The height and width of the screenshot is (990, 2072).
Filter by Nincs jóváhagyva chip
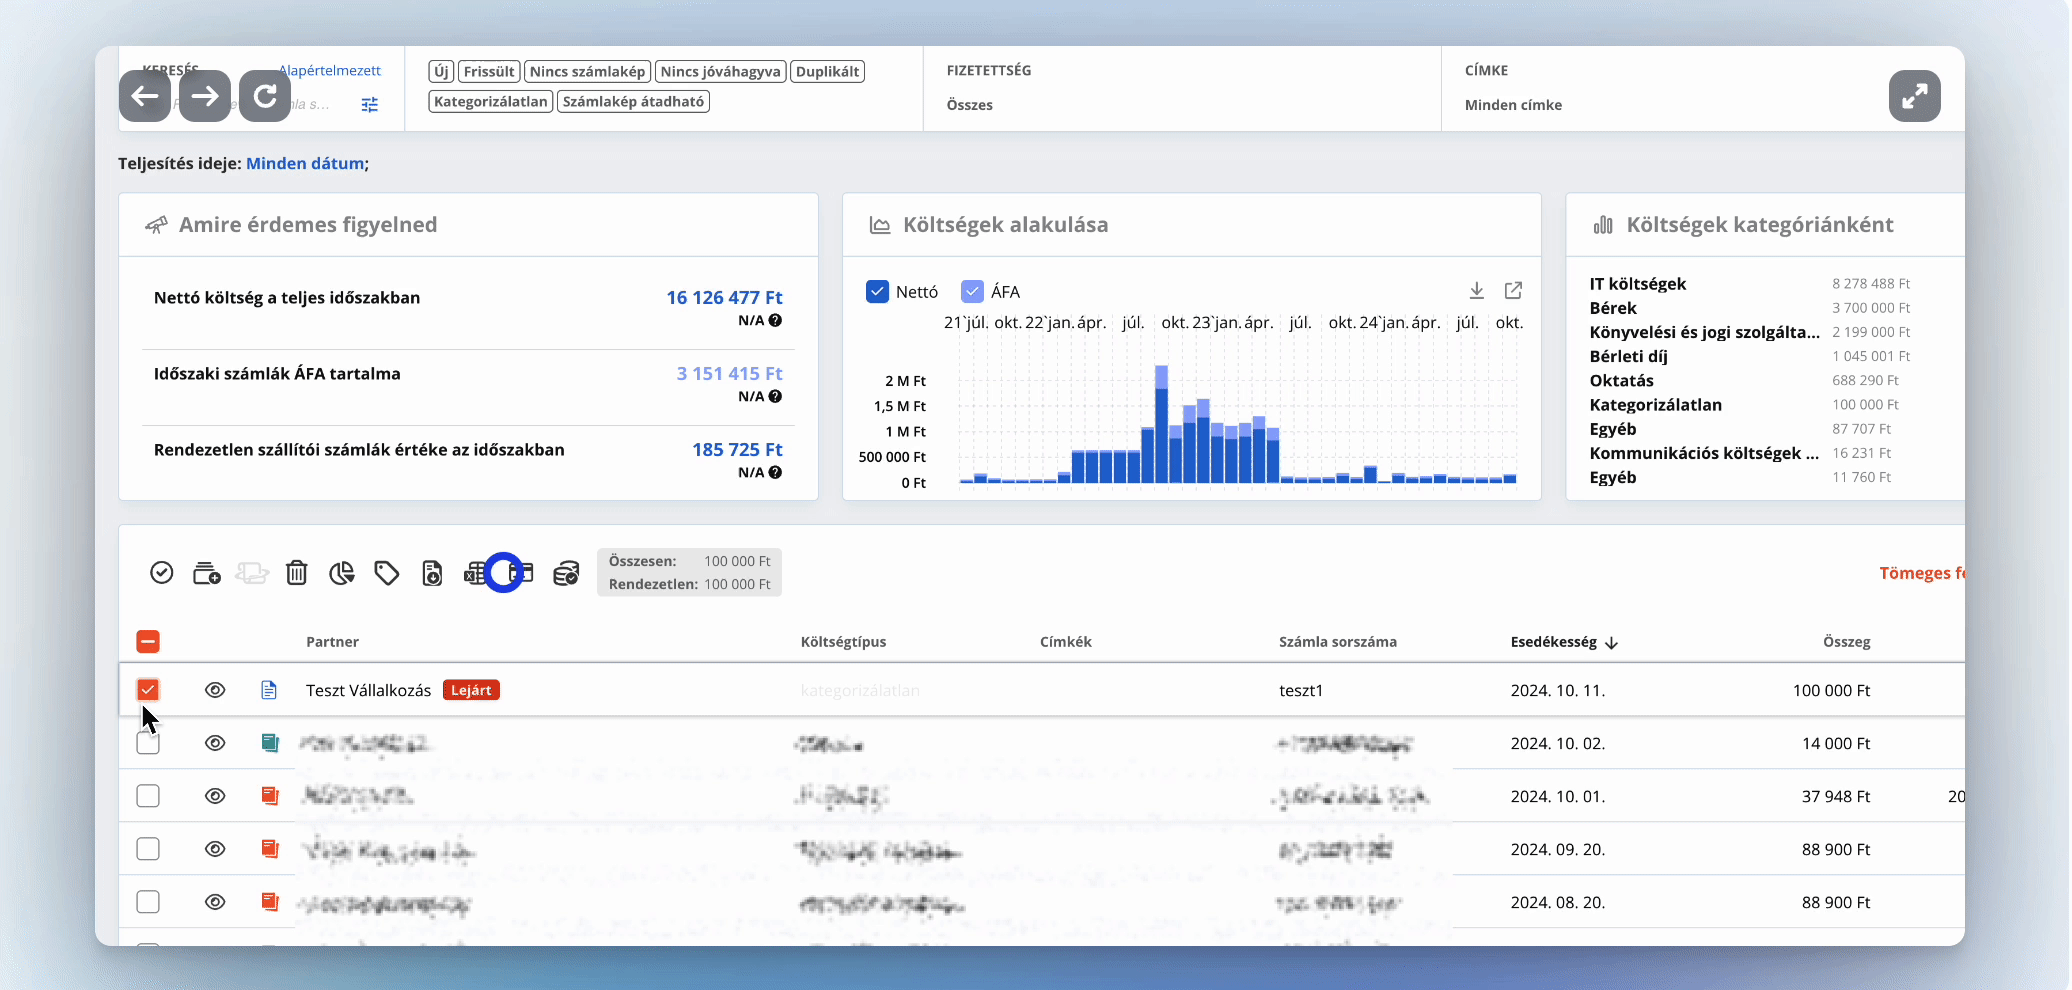point(720,71)
